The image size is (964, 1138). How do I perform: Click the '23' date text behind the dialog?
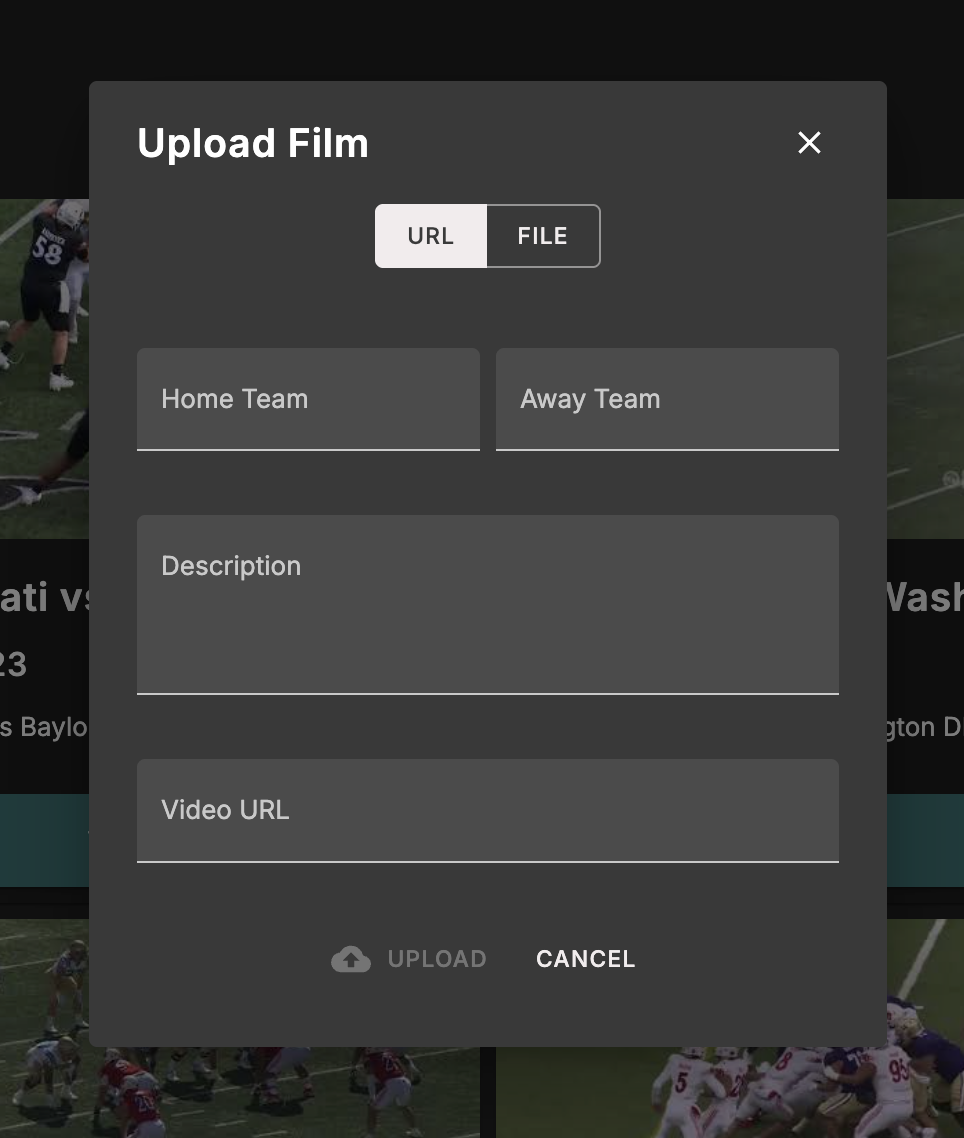16,663
